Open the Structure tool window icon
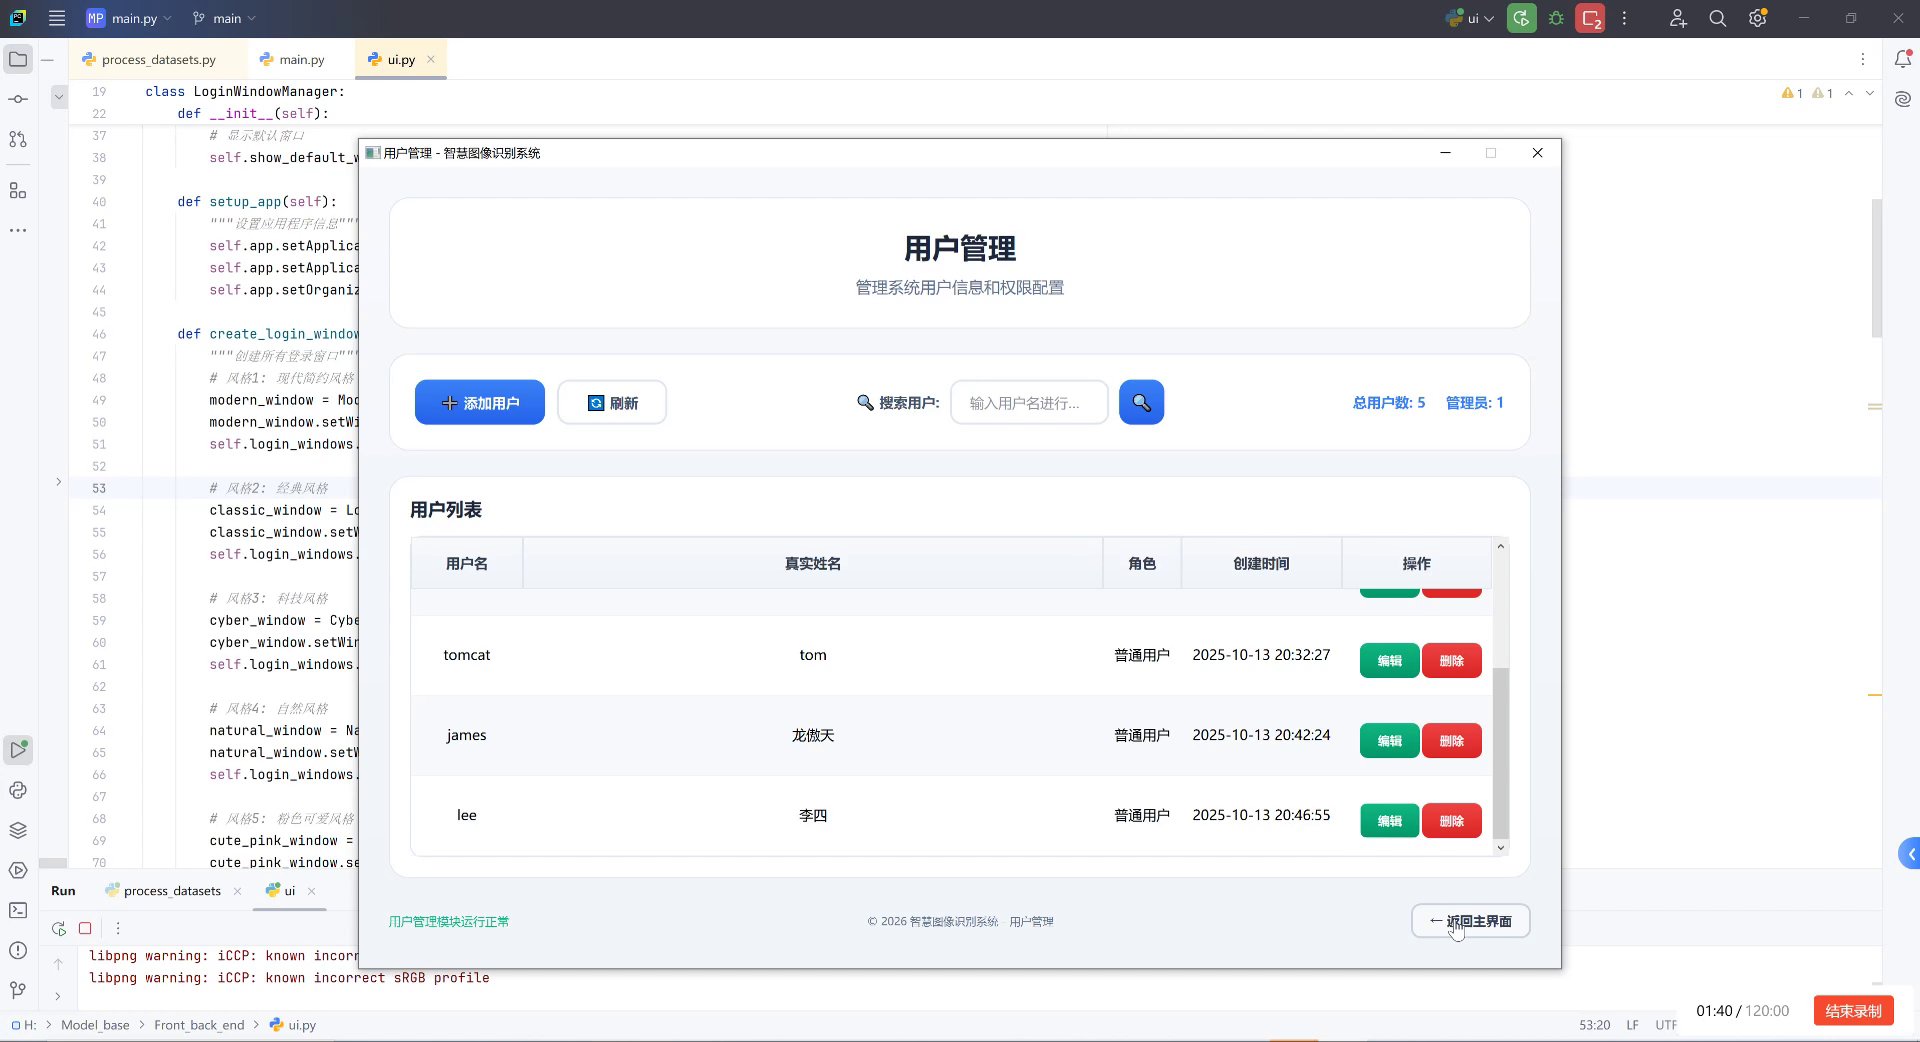Screen dimensions: 1920x1042 pyautogui.click(x=17, y=190)
